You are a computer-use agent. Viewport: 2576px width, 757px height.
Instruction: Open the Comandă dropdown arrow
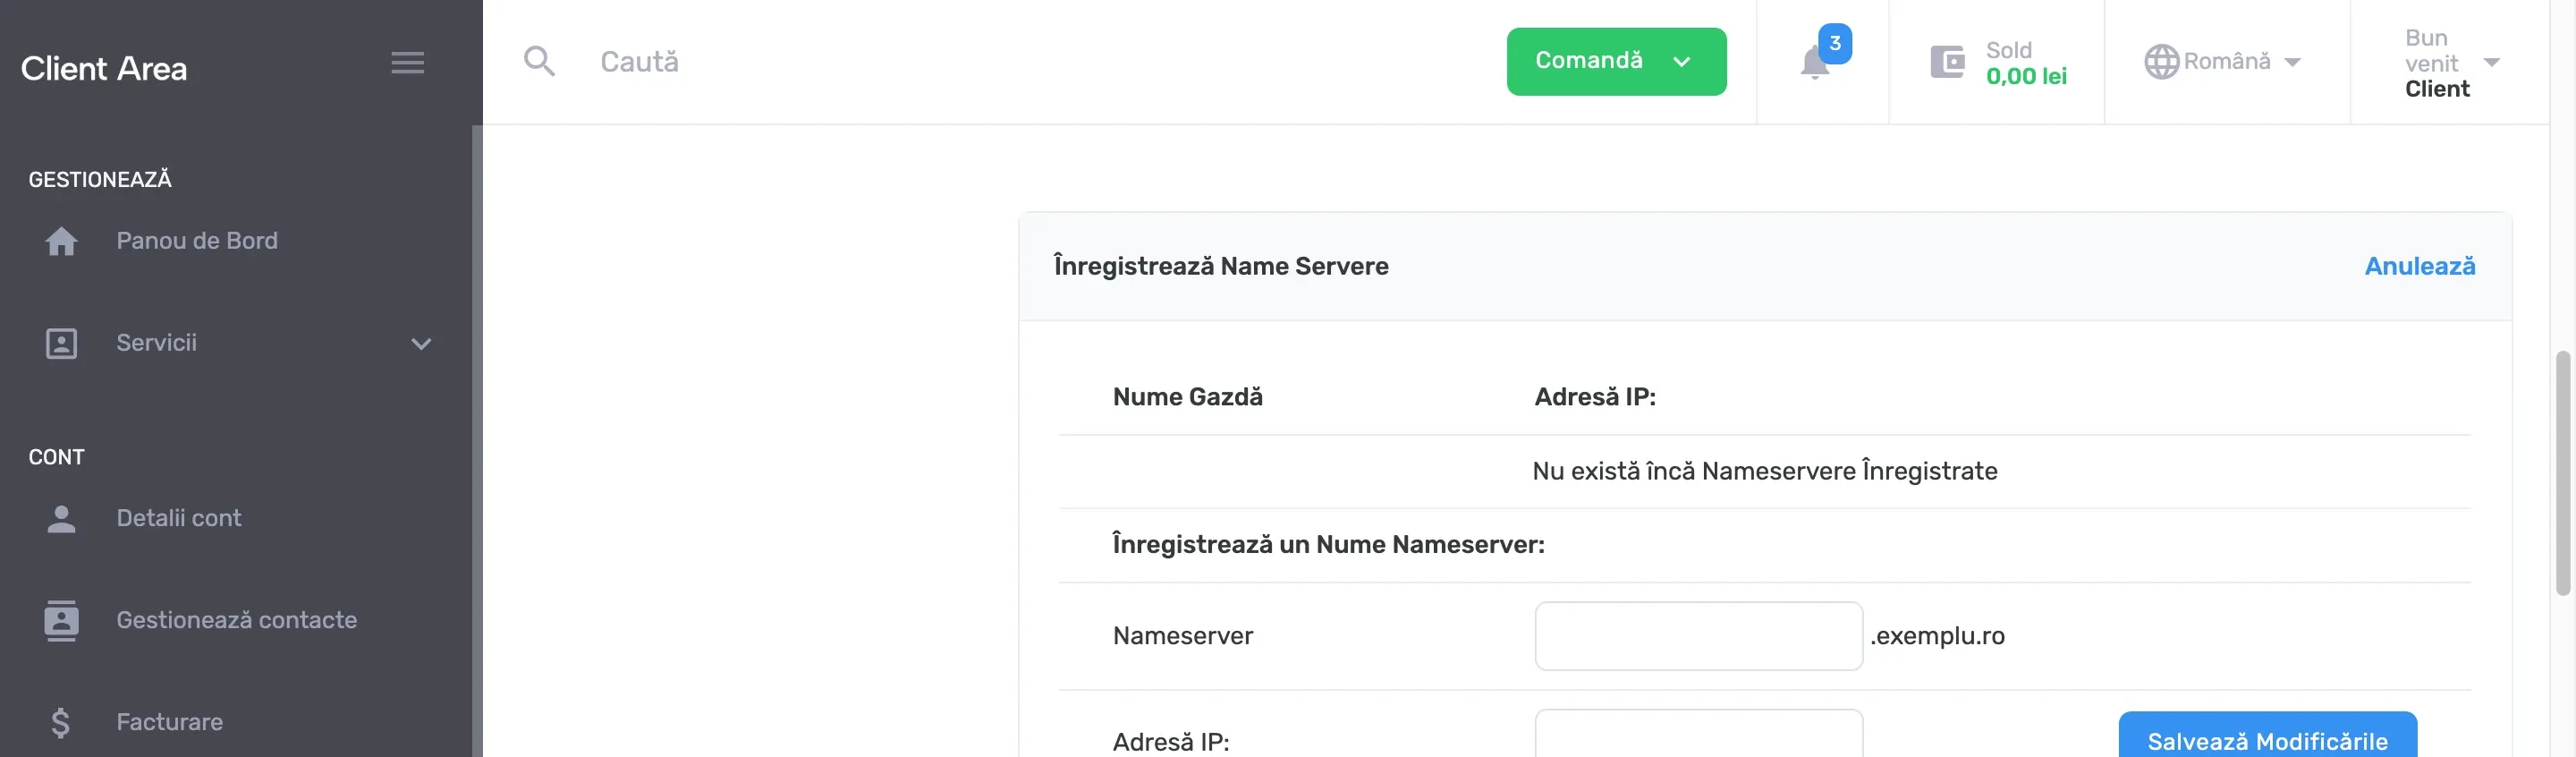1682,62
